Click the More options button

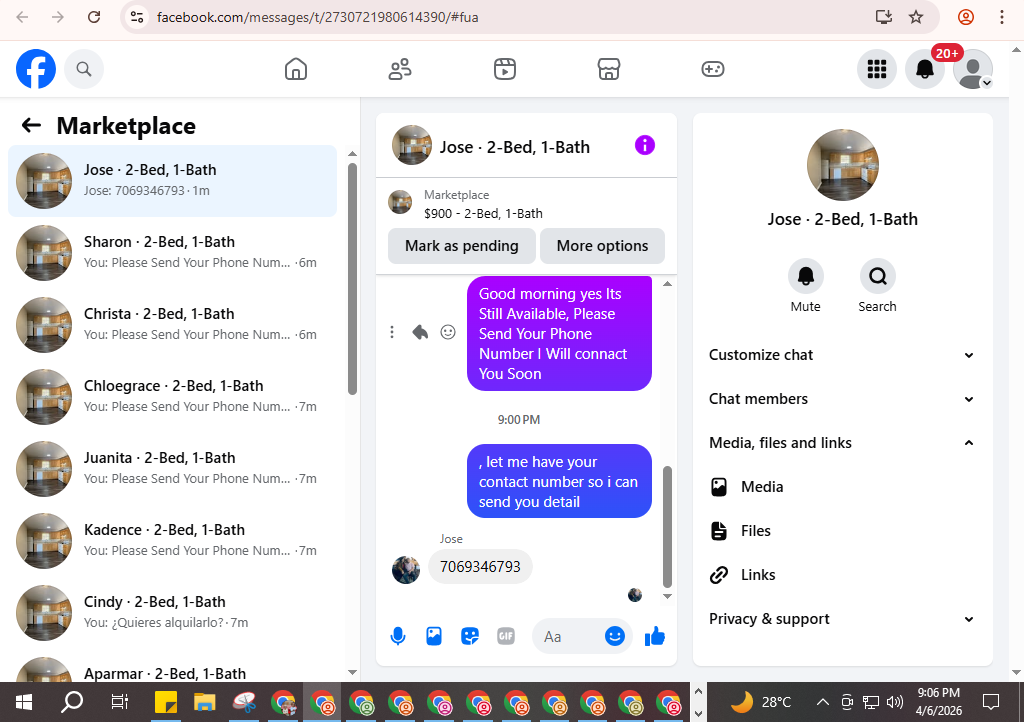coord(602,245)
